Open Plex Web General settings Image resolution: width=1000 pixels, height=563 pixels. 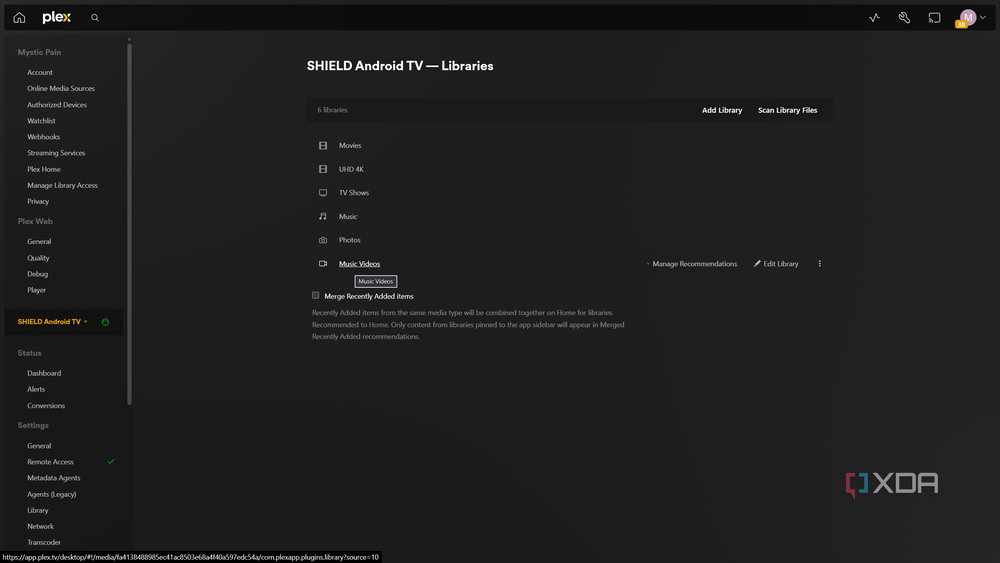pyautogui.click(x=39, y=242)
